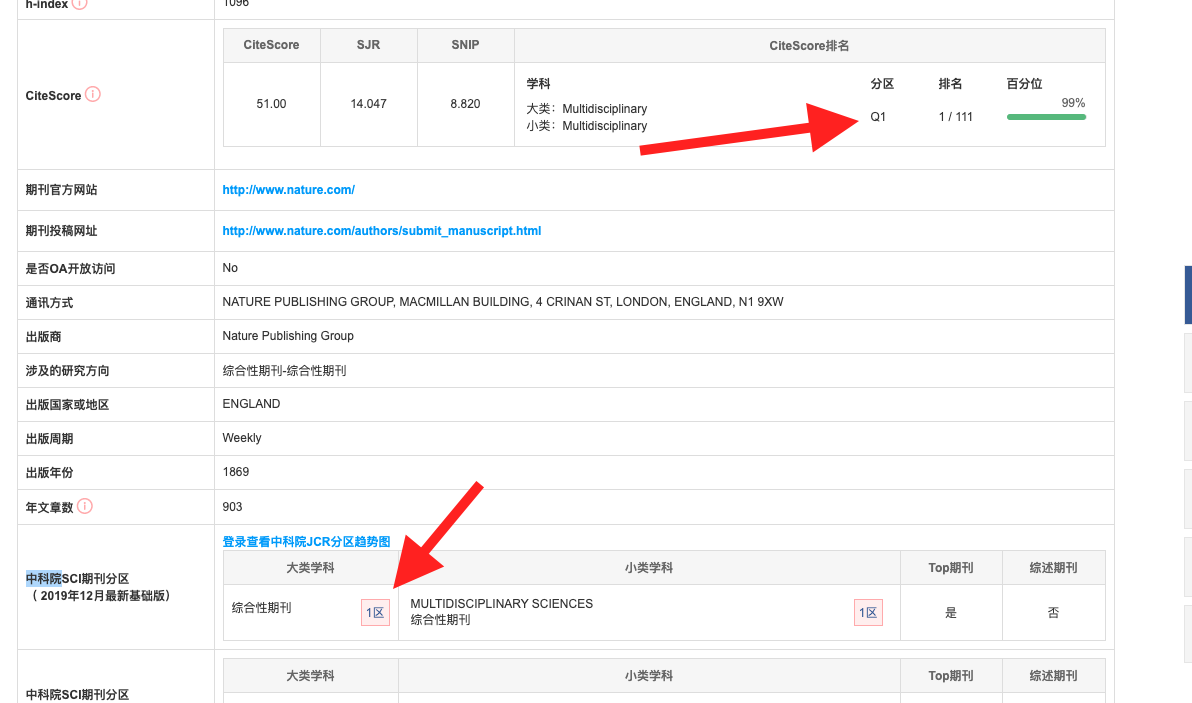
Task: Click the 综述期刊 value 否
Action: click(x=1054, y=613)
